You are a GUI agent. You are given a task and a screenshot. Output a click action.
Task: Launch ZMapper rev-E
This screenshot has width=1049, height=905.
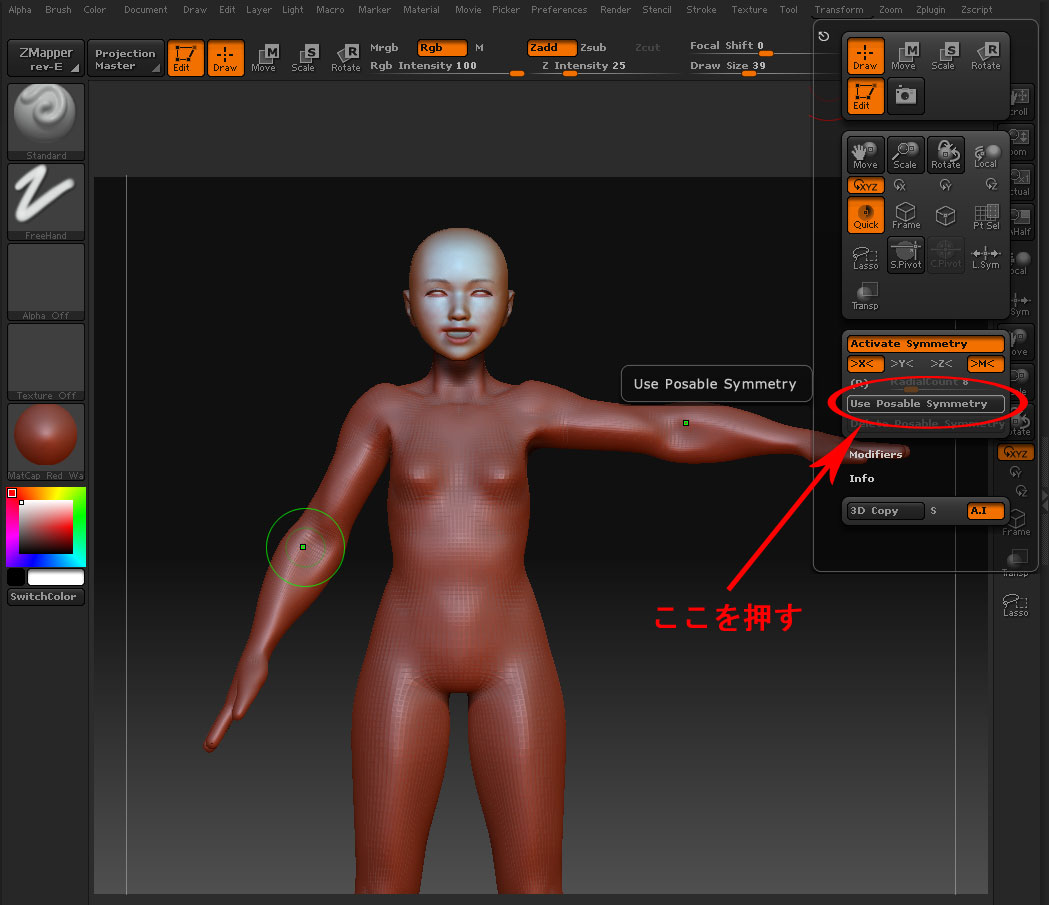[45, 58]
